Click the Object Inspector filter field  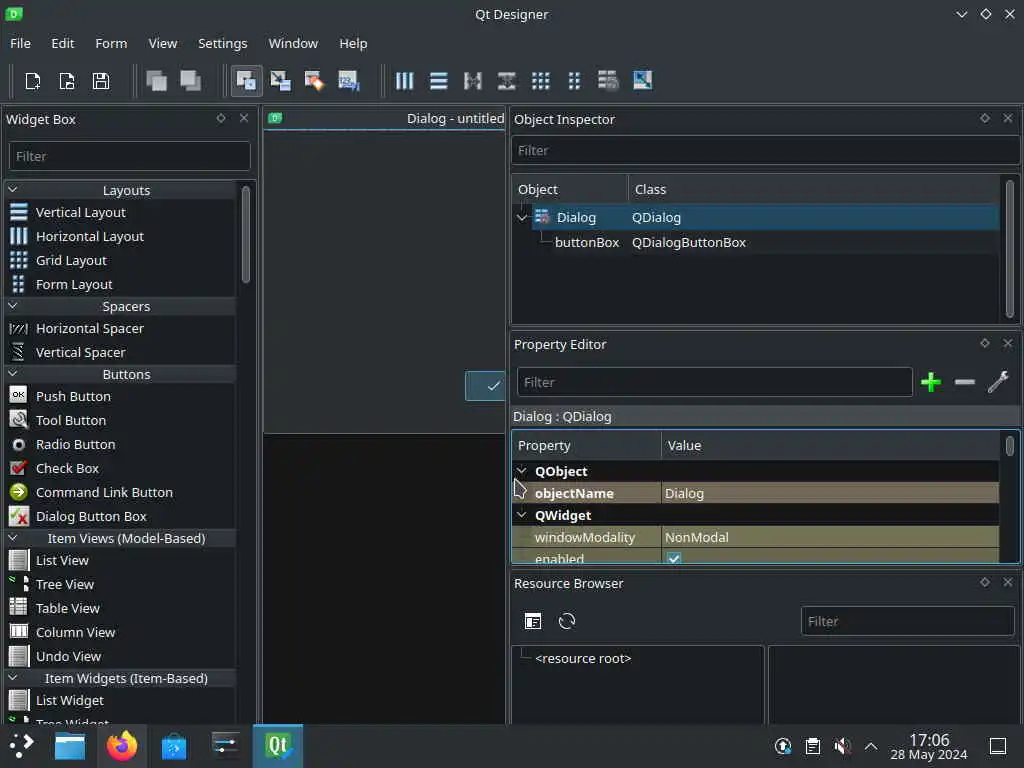point(765,150)
